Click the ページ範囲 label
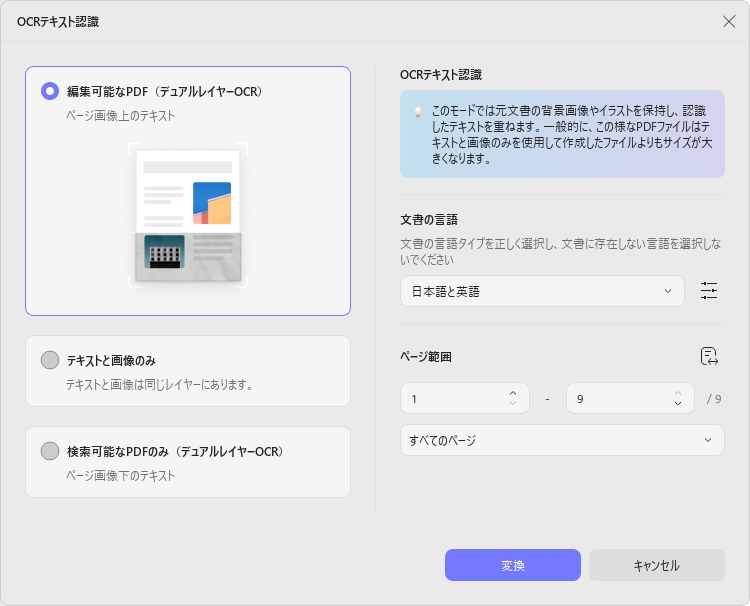 (426, 357)
